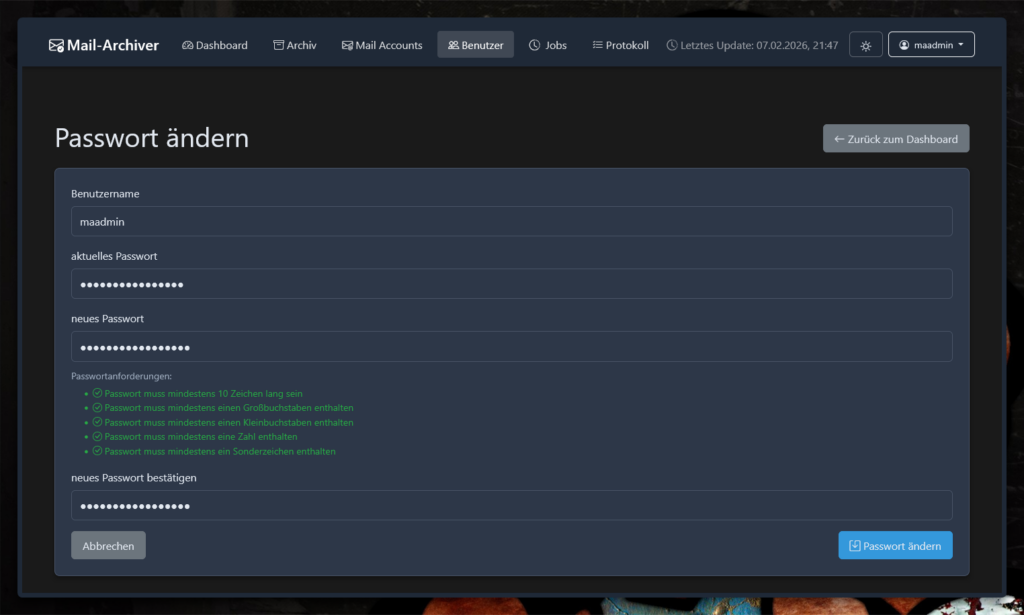Click the checkmark icon for 10 Zeichen requirement
1024x615 pixels.
tap(98, 393)
